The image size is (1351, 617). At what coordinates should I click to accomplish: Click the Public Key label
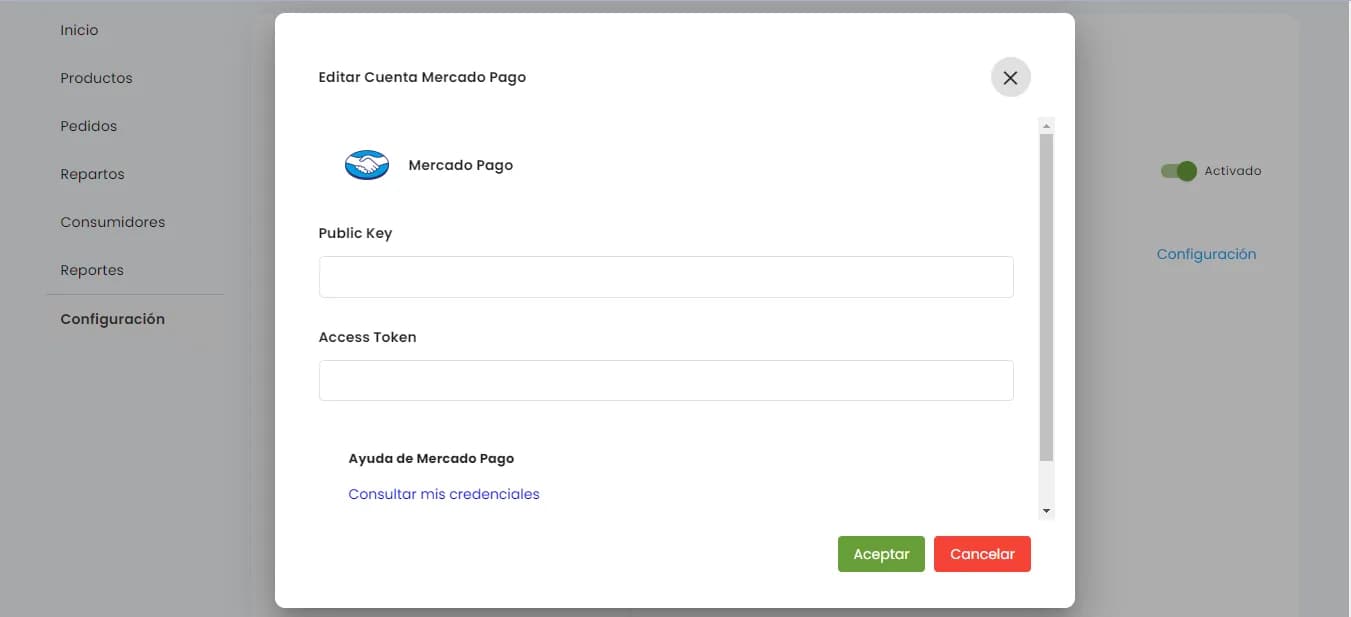tap(355, 233)
